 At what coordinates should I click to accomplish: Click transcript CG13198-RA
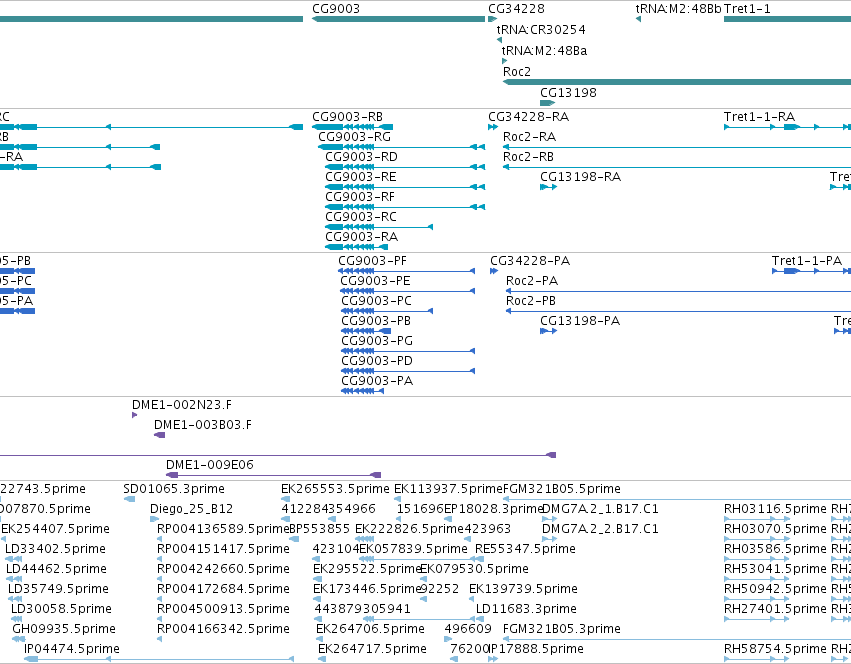click(x=580, y=177)
